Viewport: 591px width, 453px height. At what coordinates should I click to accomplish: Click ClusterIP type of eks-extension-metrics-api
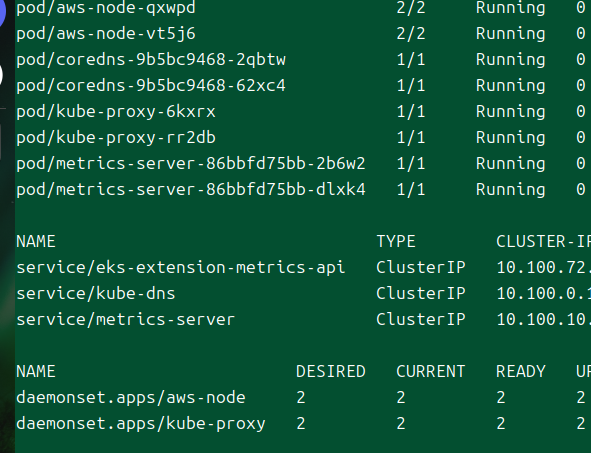(x=421, y=268)
